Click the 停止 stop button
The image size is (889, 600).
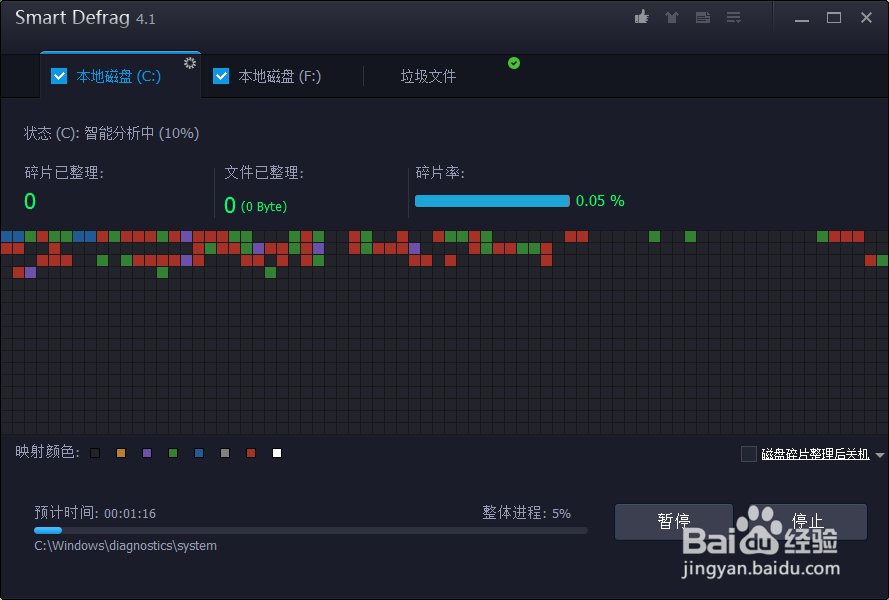tap(807, 521)
